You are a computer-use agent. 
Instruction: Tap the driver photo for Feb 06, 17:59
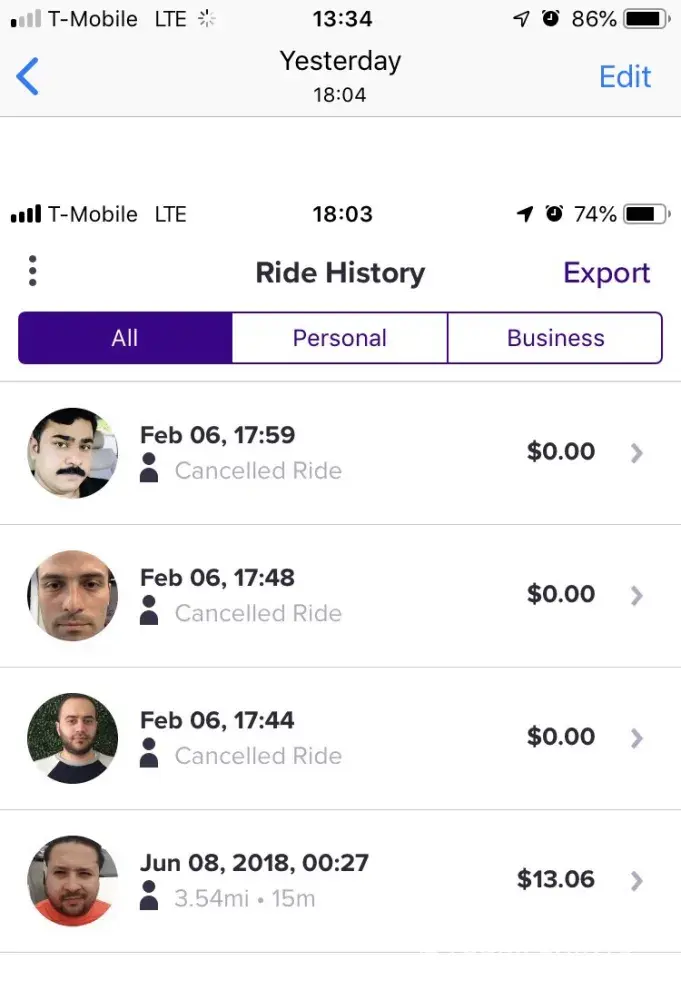tap(72, 453)
